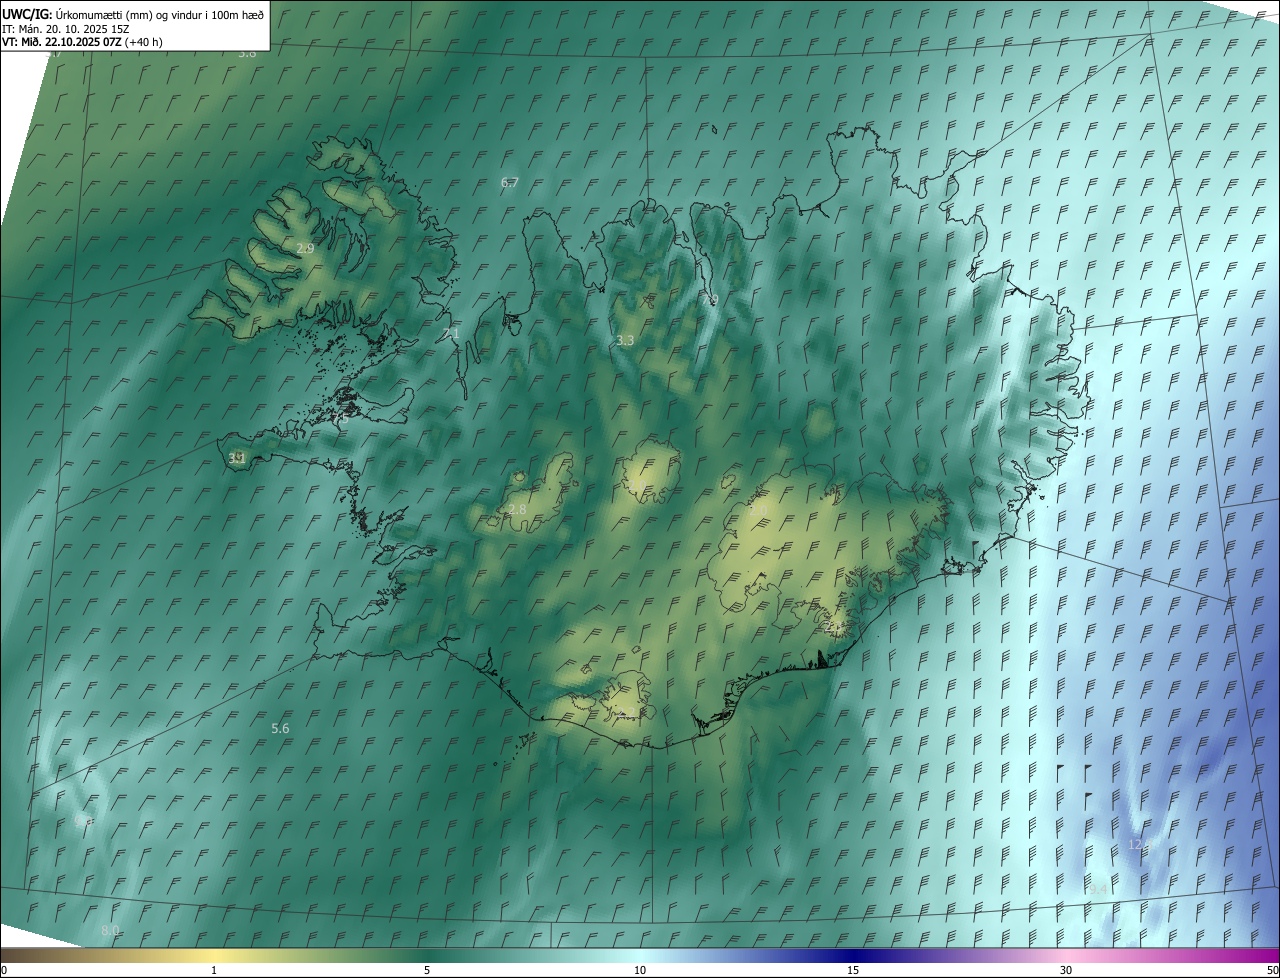Click the 2.8 value on the glacier
1280x978 pixels.
pos(517,510)
